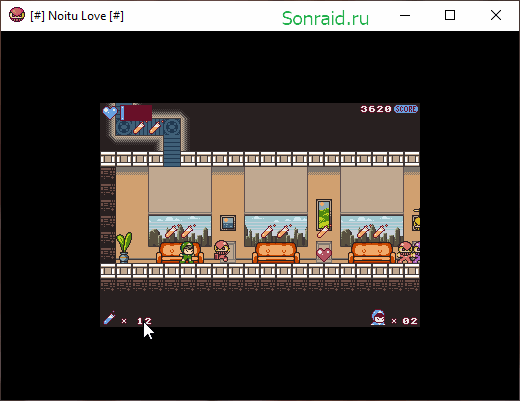Click the syringe pickup below the tall painting
Image resolution: width=520 pixels, height=401 pixels.
323,231
